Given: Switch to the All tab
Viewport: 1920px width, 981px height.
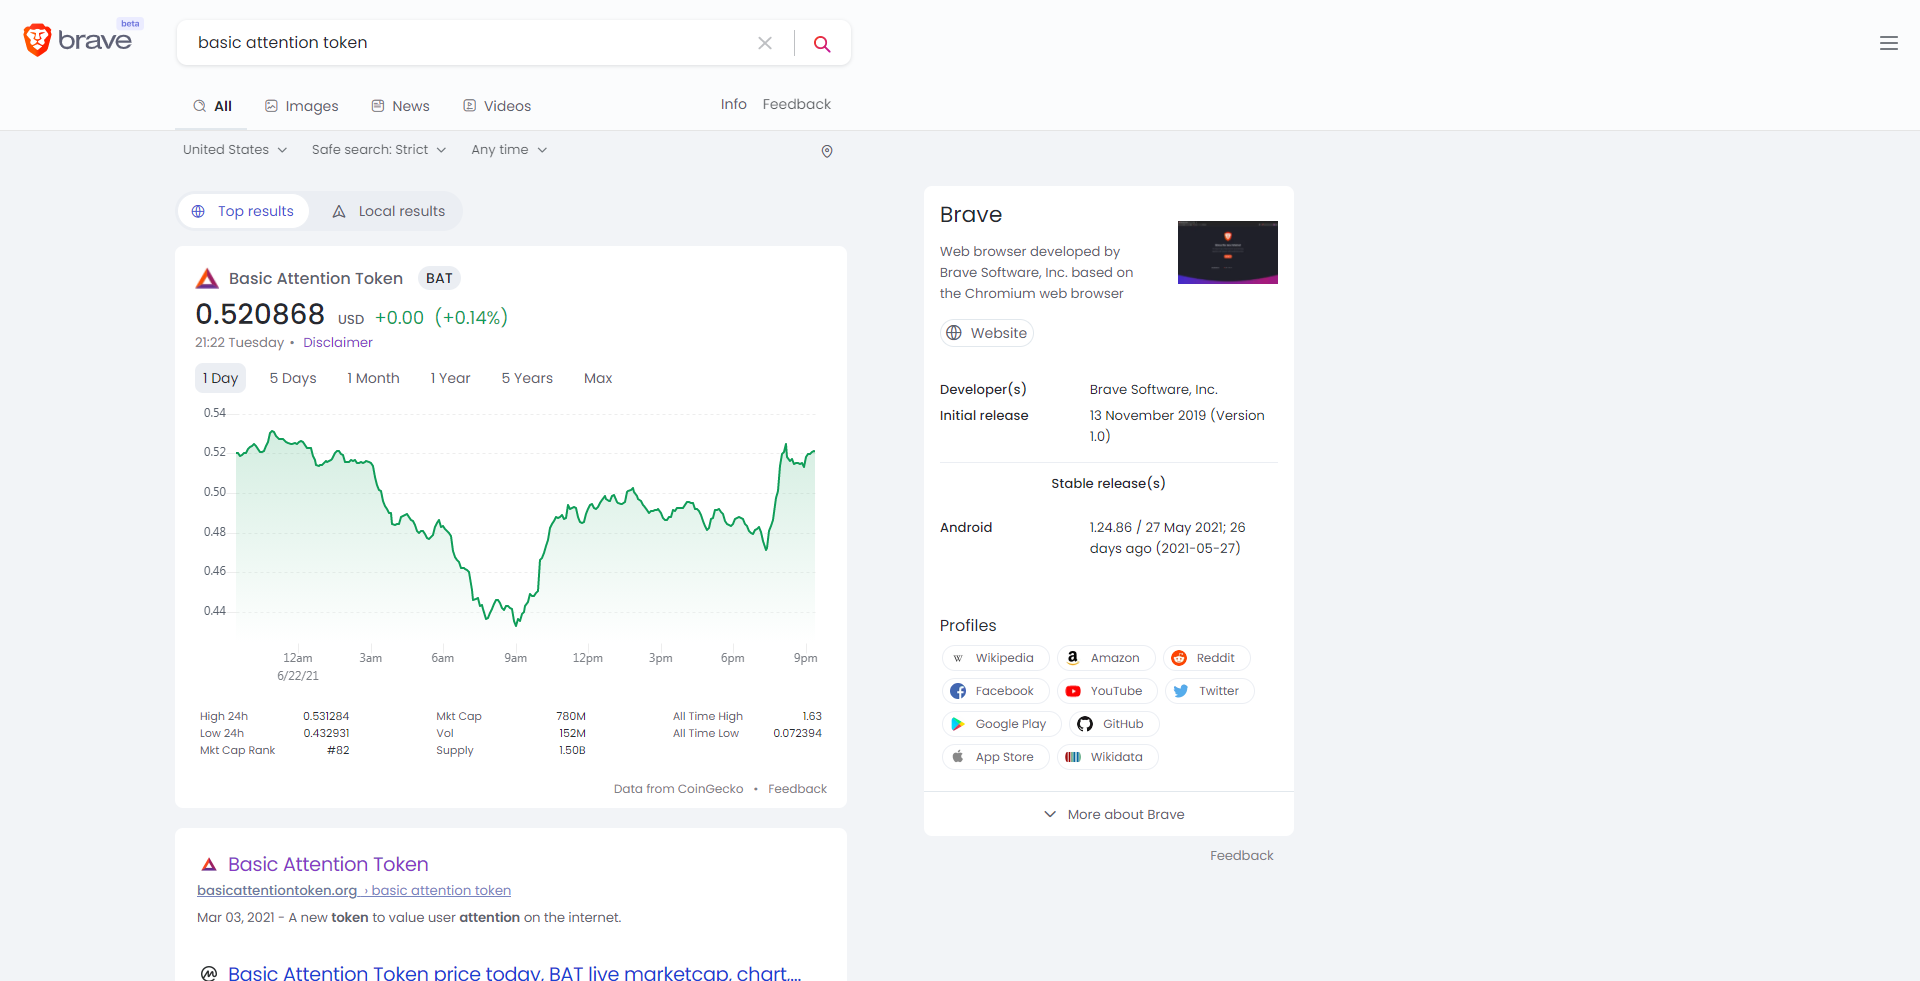Looking at the screenshot, I should point(213,106).
